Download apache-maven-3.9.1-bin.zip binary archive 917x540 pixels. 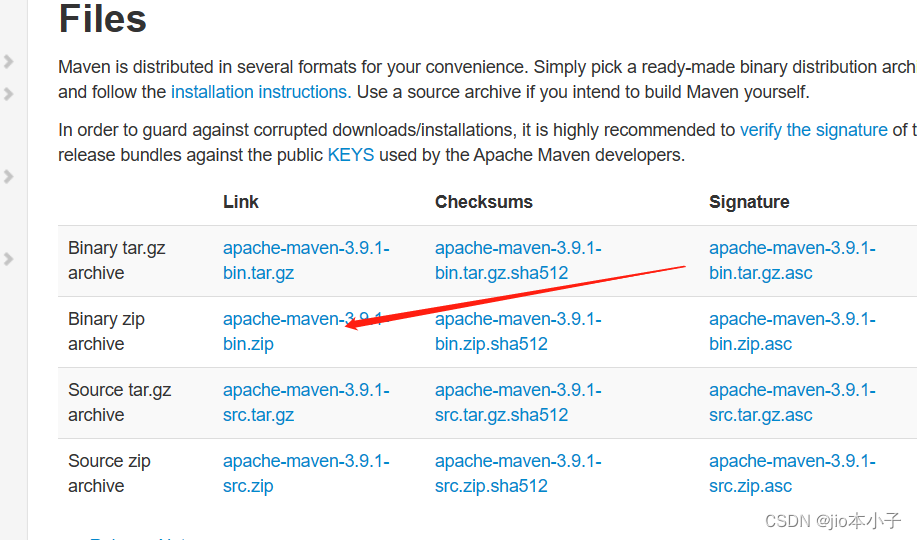pos(306,331)
